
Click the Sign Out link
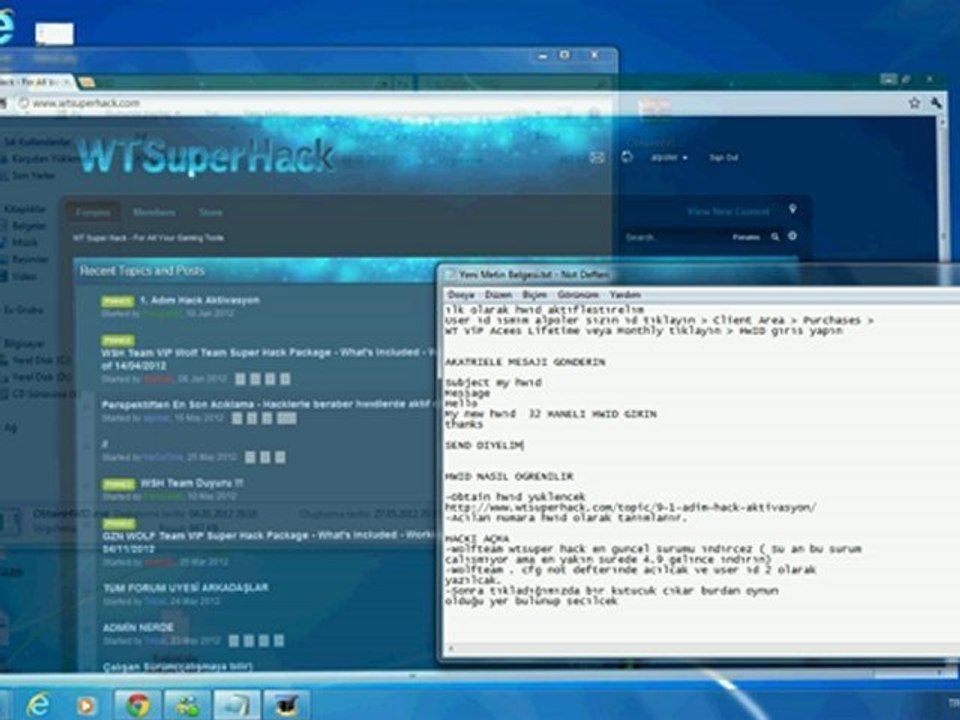click(724, 158)
